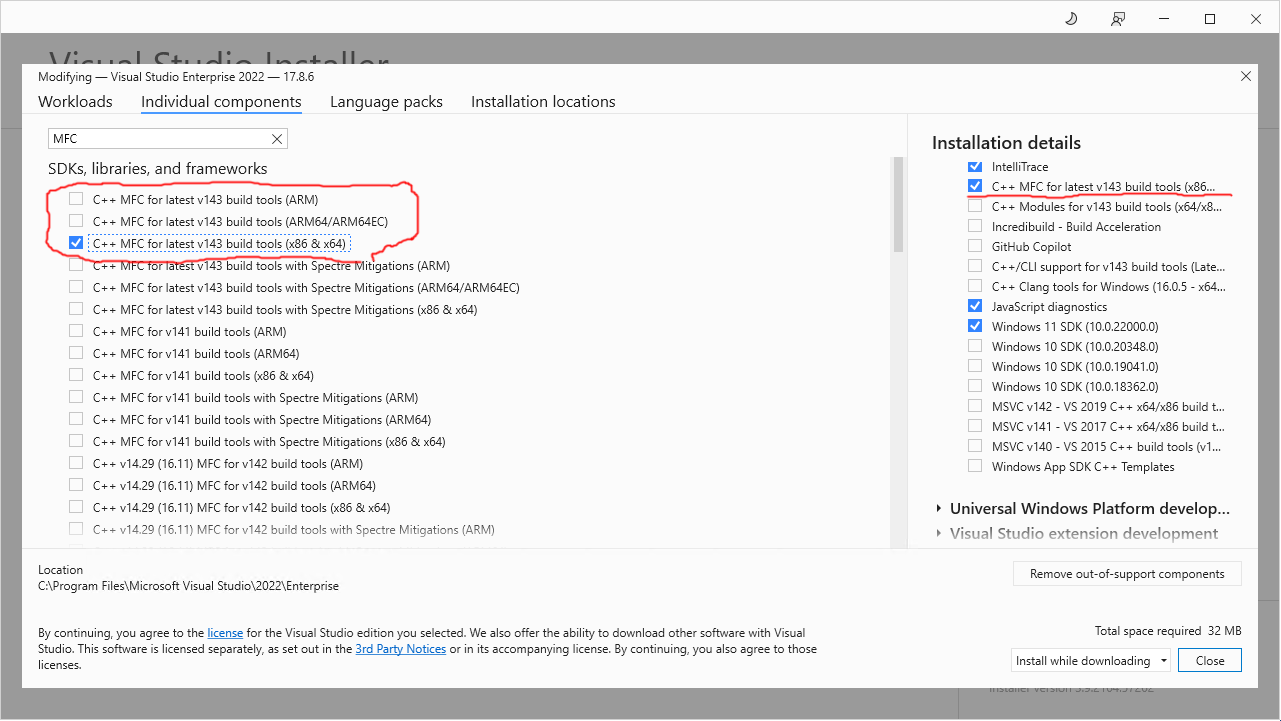The width and height of the screenshot is (1281, 721).
Task: Click the Close button at bottom right
Action: point(1210,661)
